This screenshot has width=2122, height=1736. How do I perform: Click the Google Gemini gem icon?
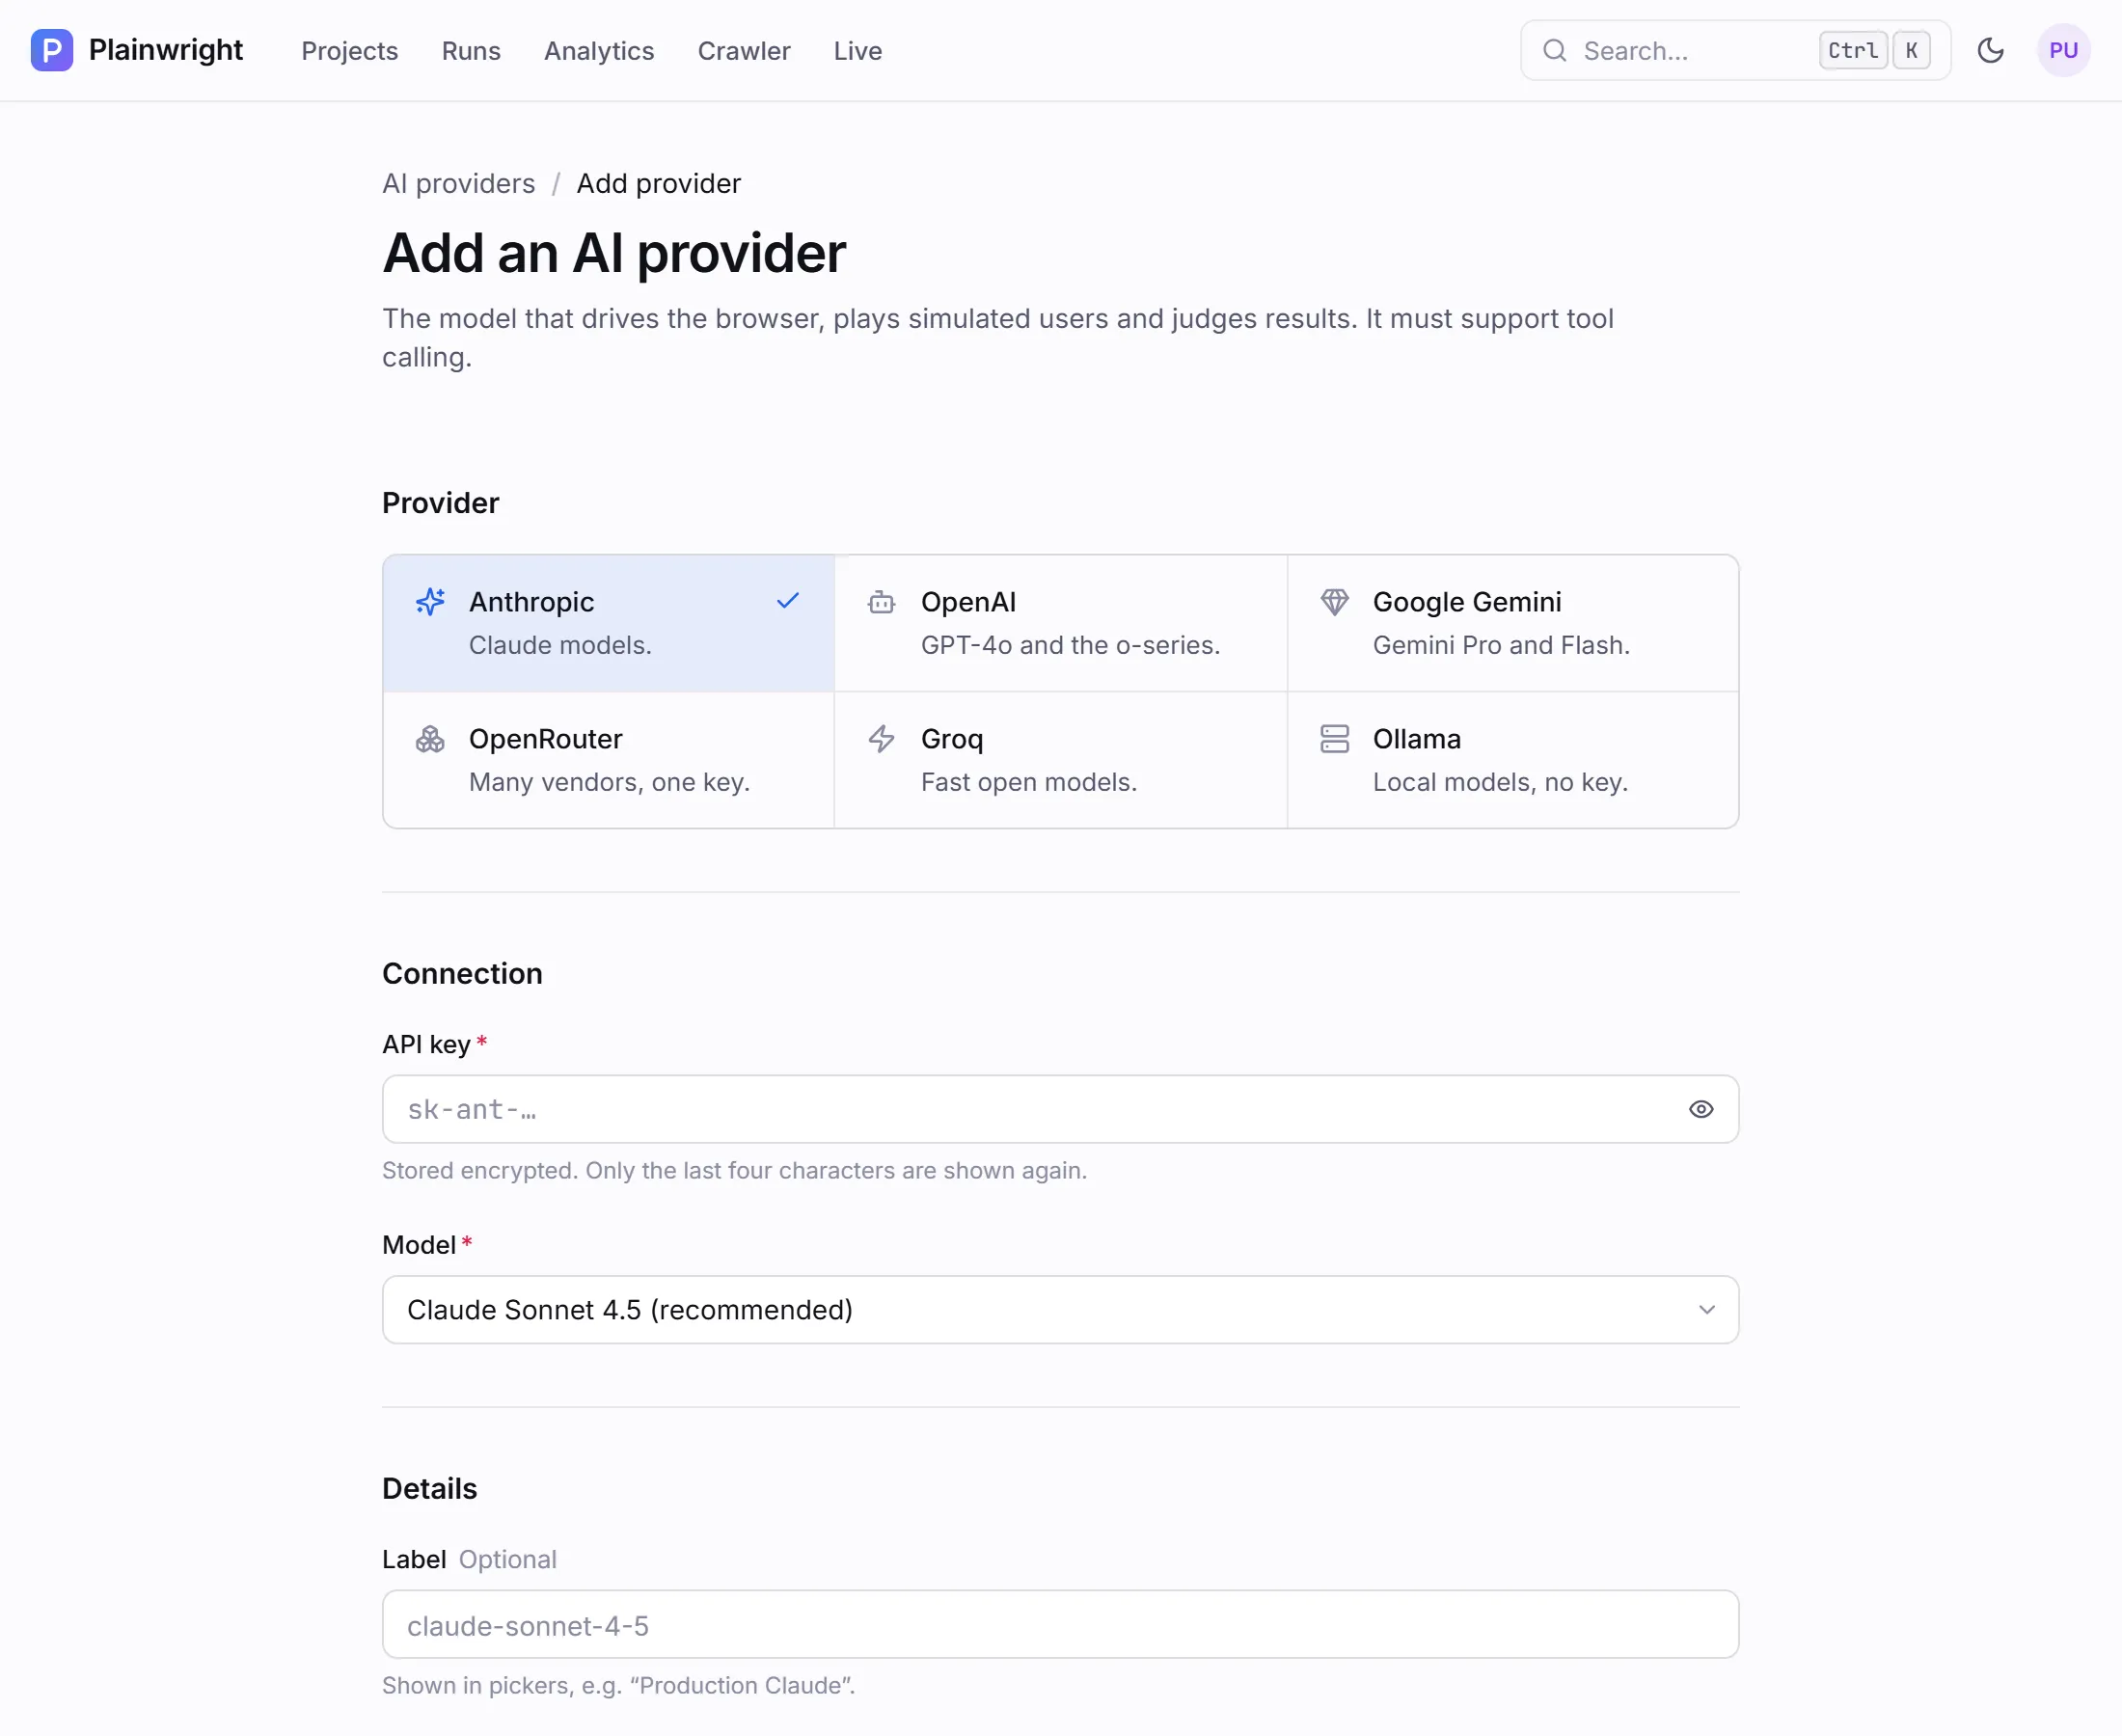point(1334,601)
